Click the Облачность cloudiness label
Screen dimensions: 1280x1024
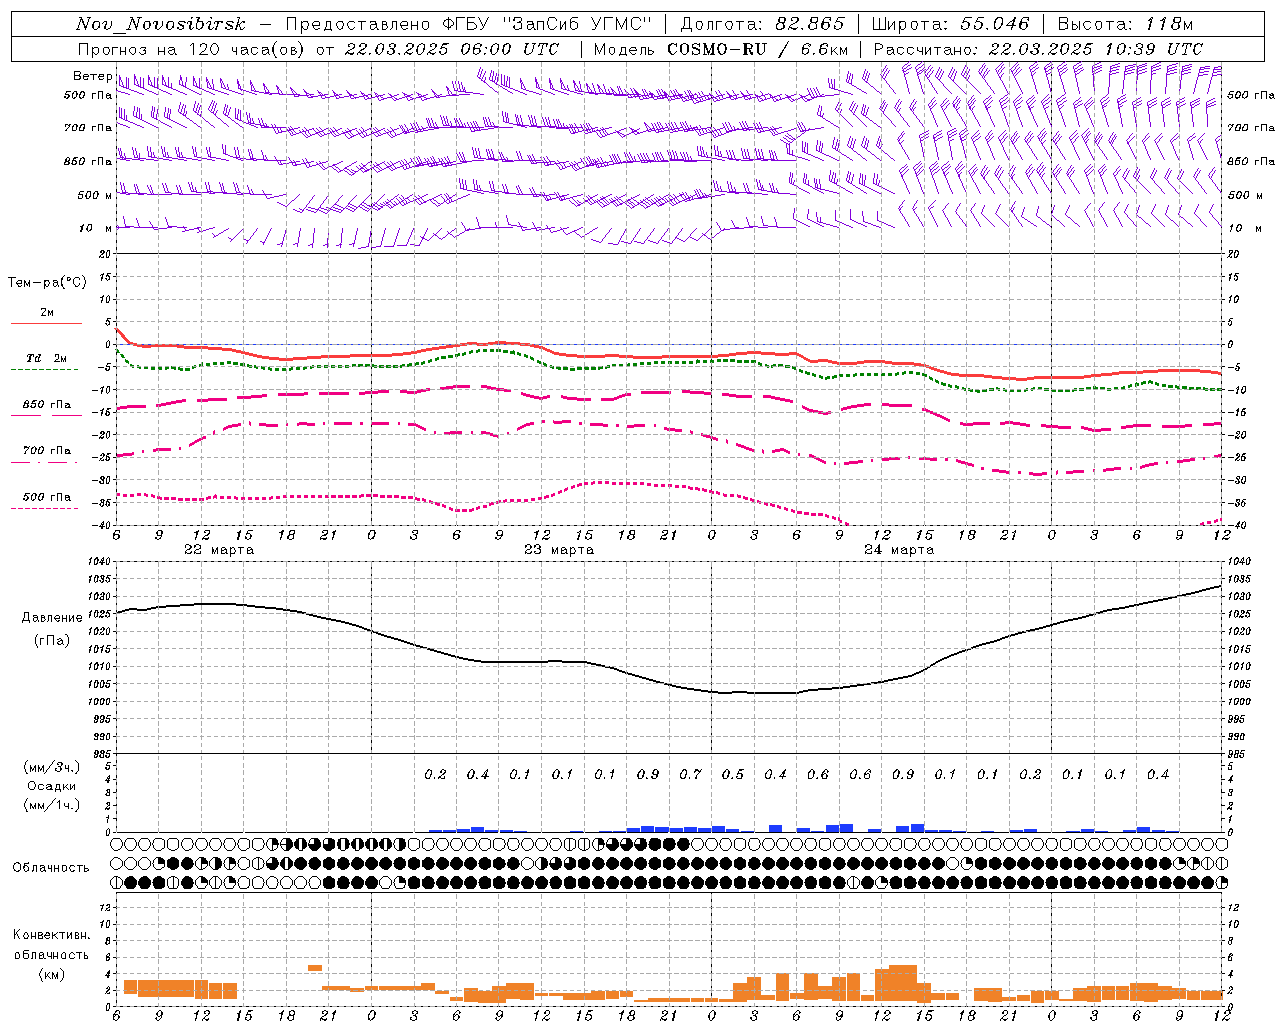point(51,867)
